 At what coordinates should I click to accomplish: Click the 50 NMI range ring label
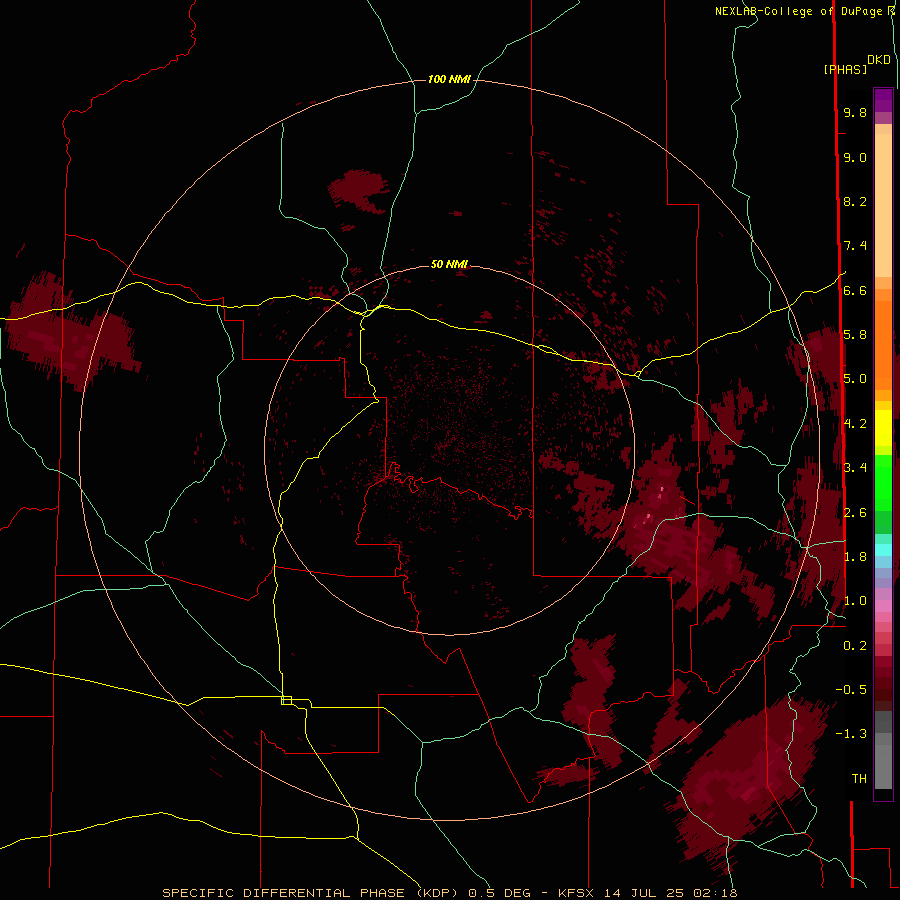click(449, 264)
